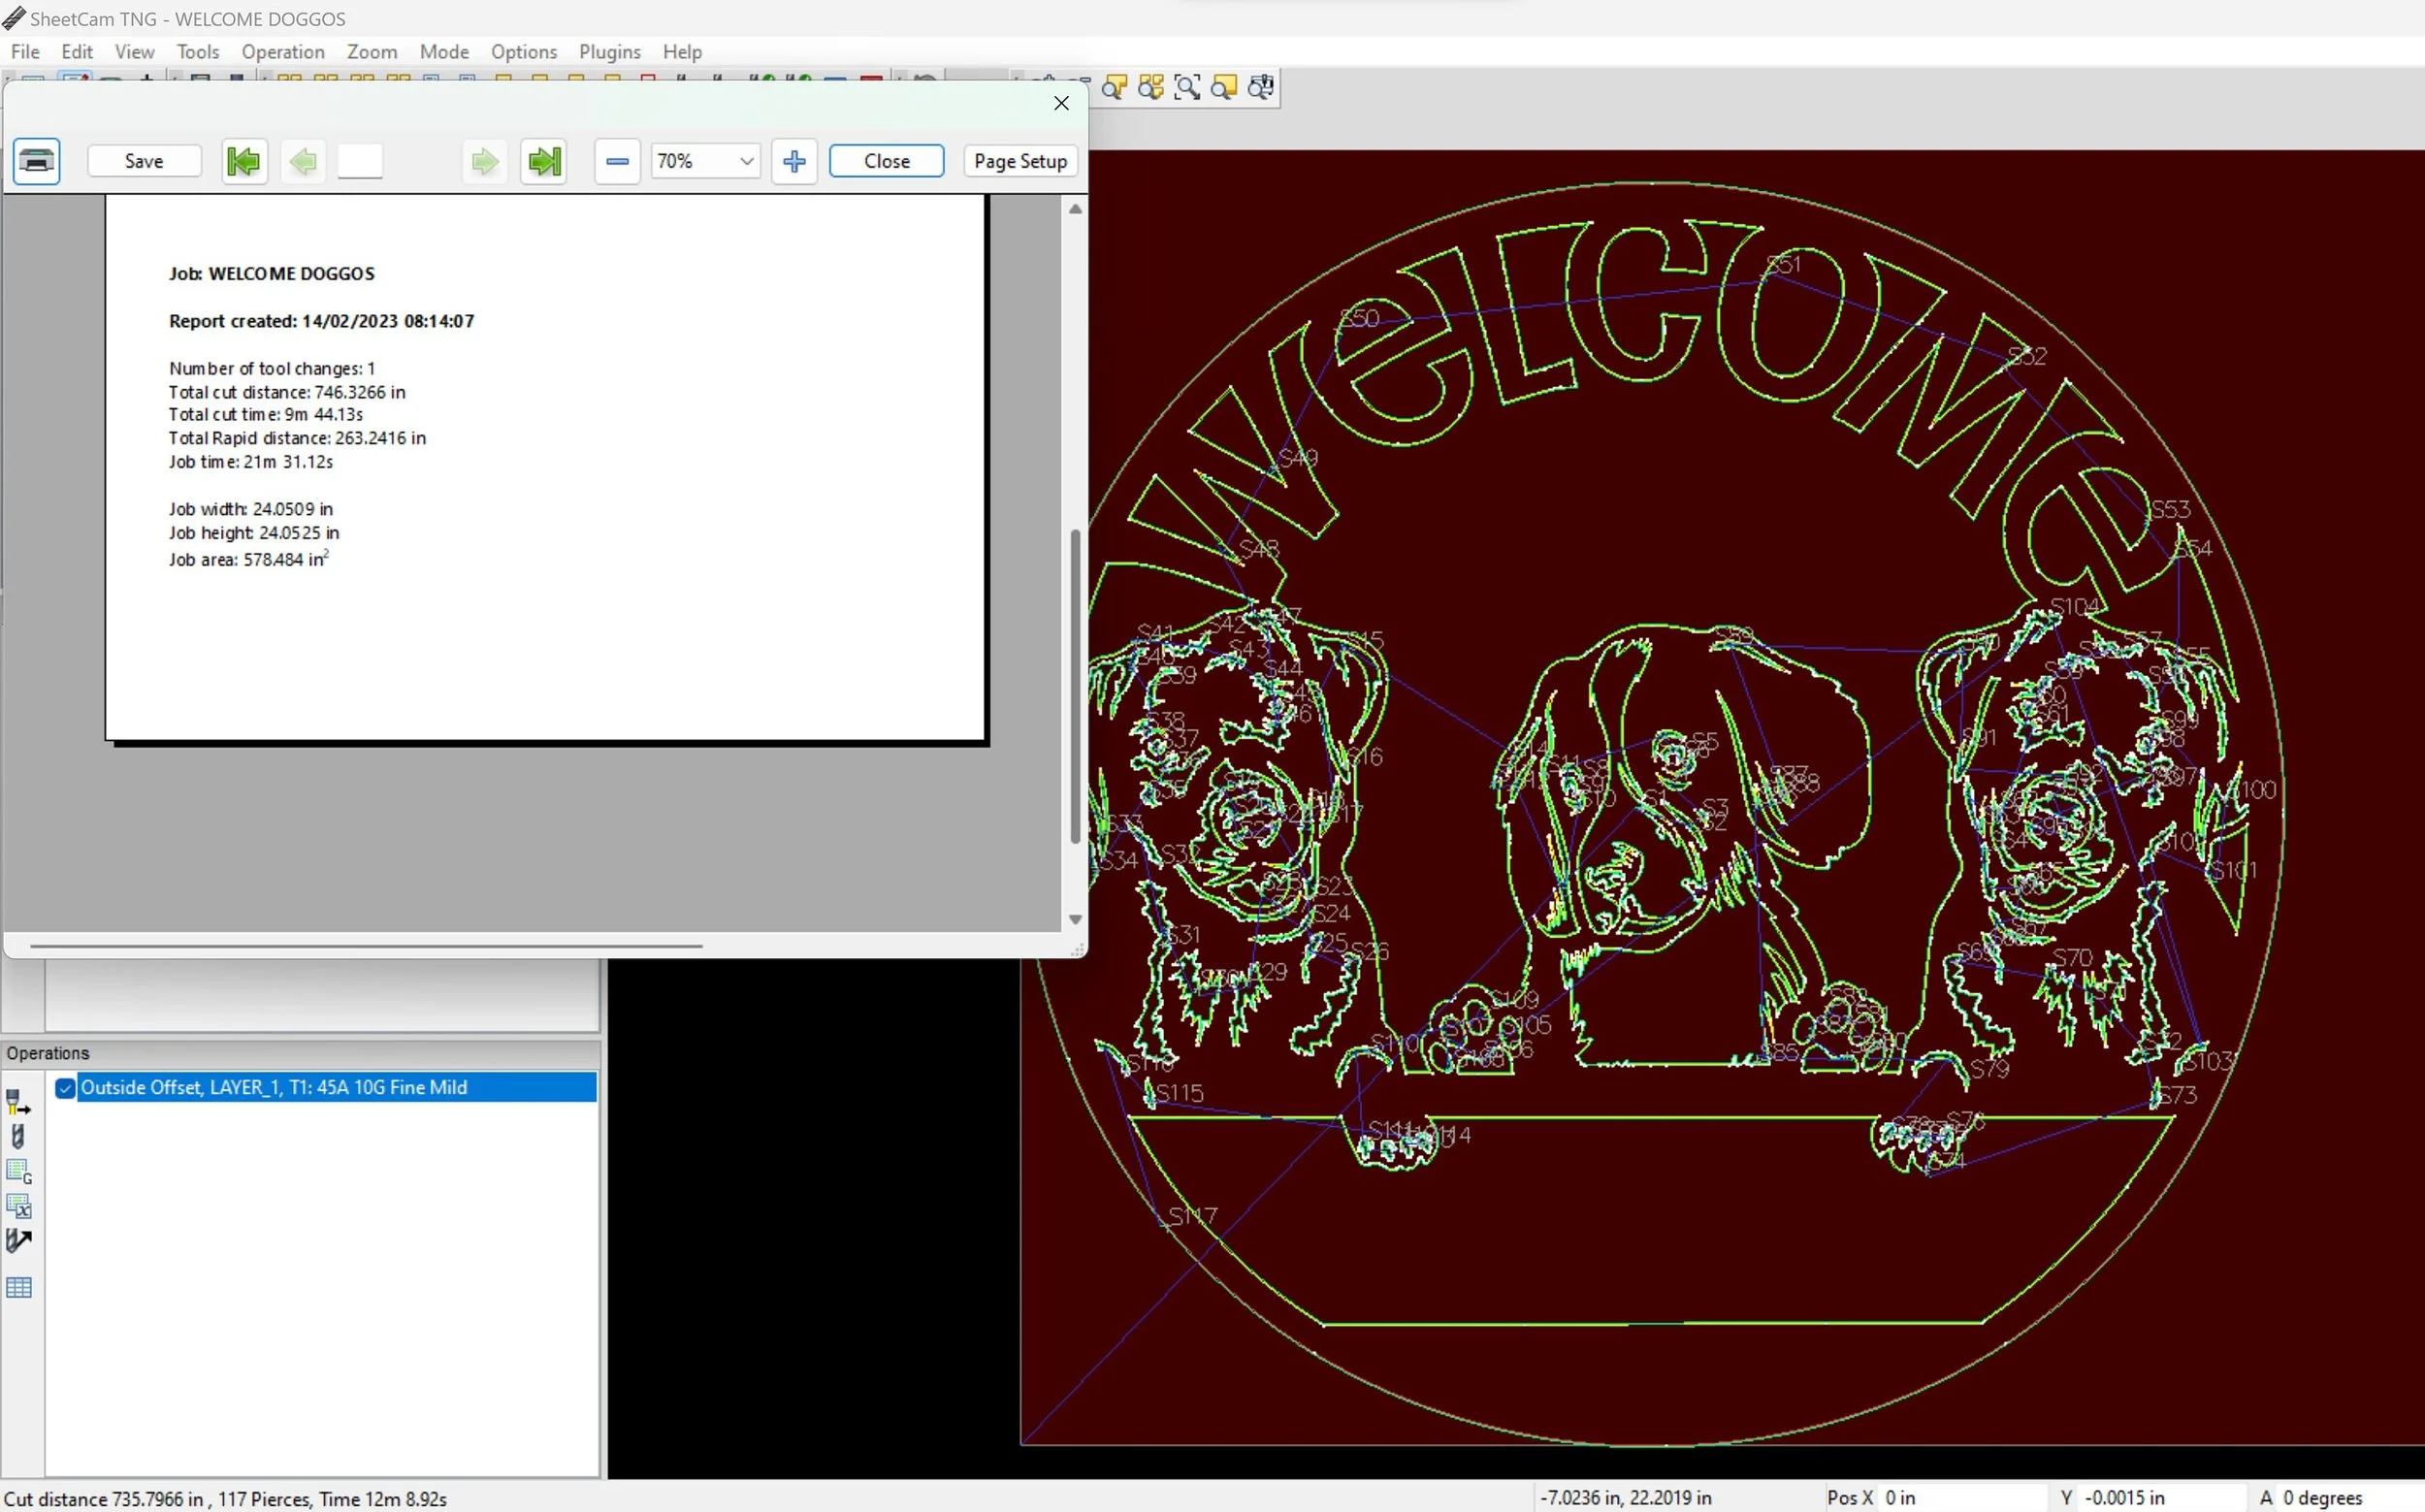Click zoom to fit icon in top toolbar
Image resolution: width=2425 pixels, height=1512 pixels.
click(x=1187, y=88)
